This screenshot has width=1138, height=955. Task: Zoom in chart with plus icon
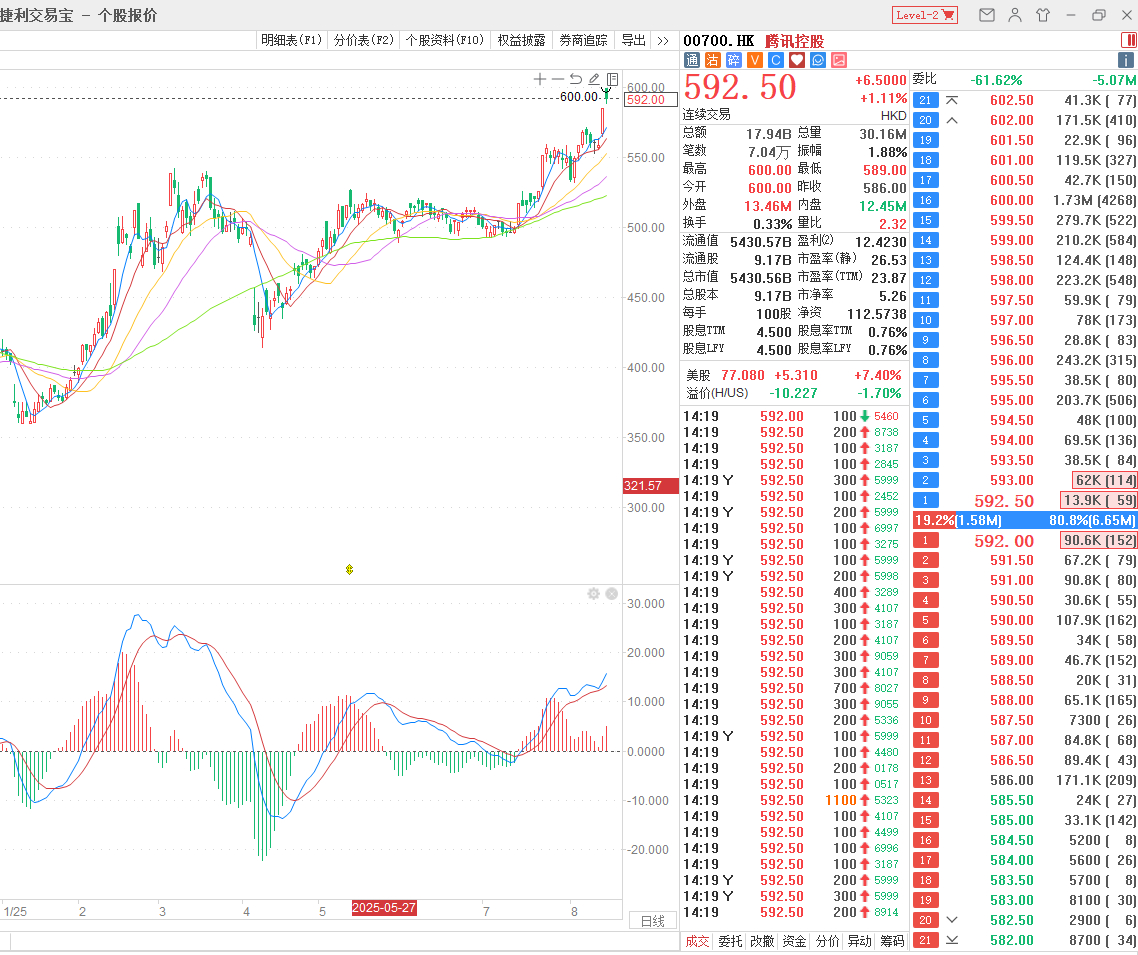[539, 79]
